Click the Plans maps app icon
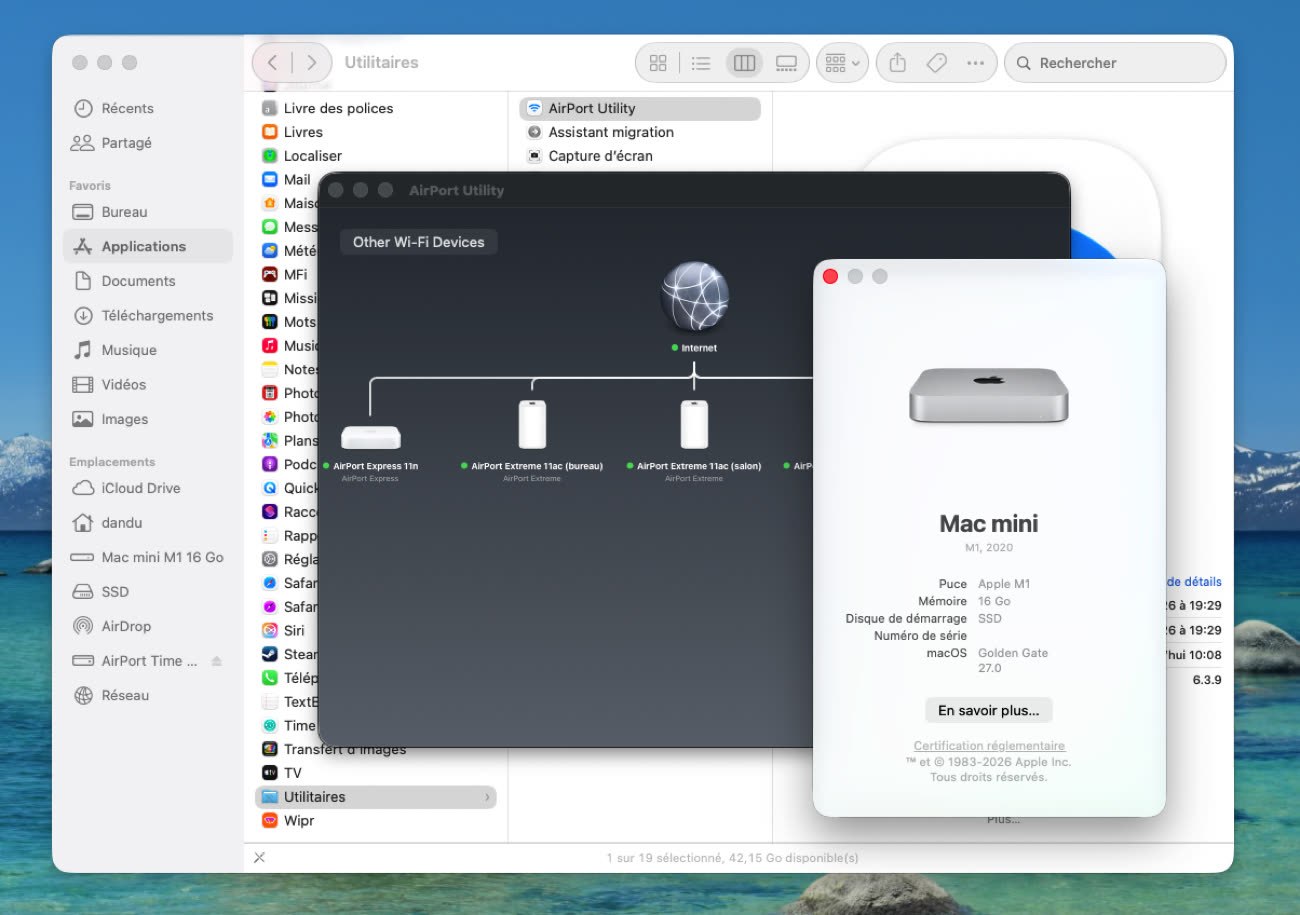Screen dimensions: 1300x915 pos(269,440)
